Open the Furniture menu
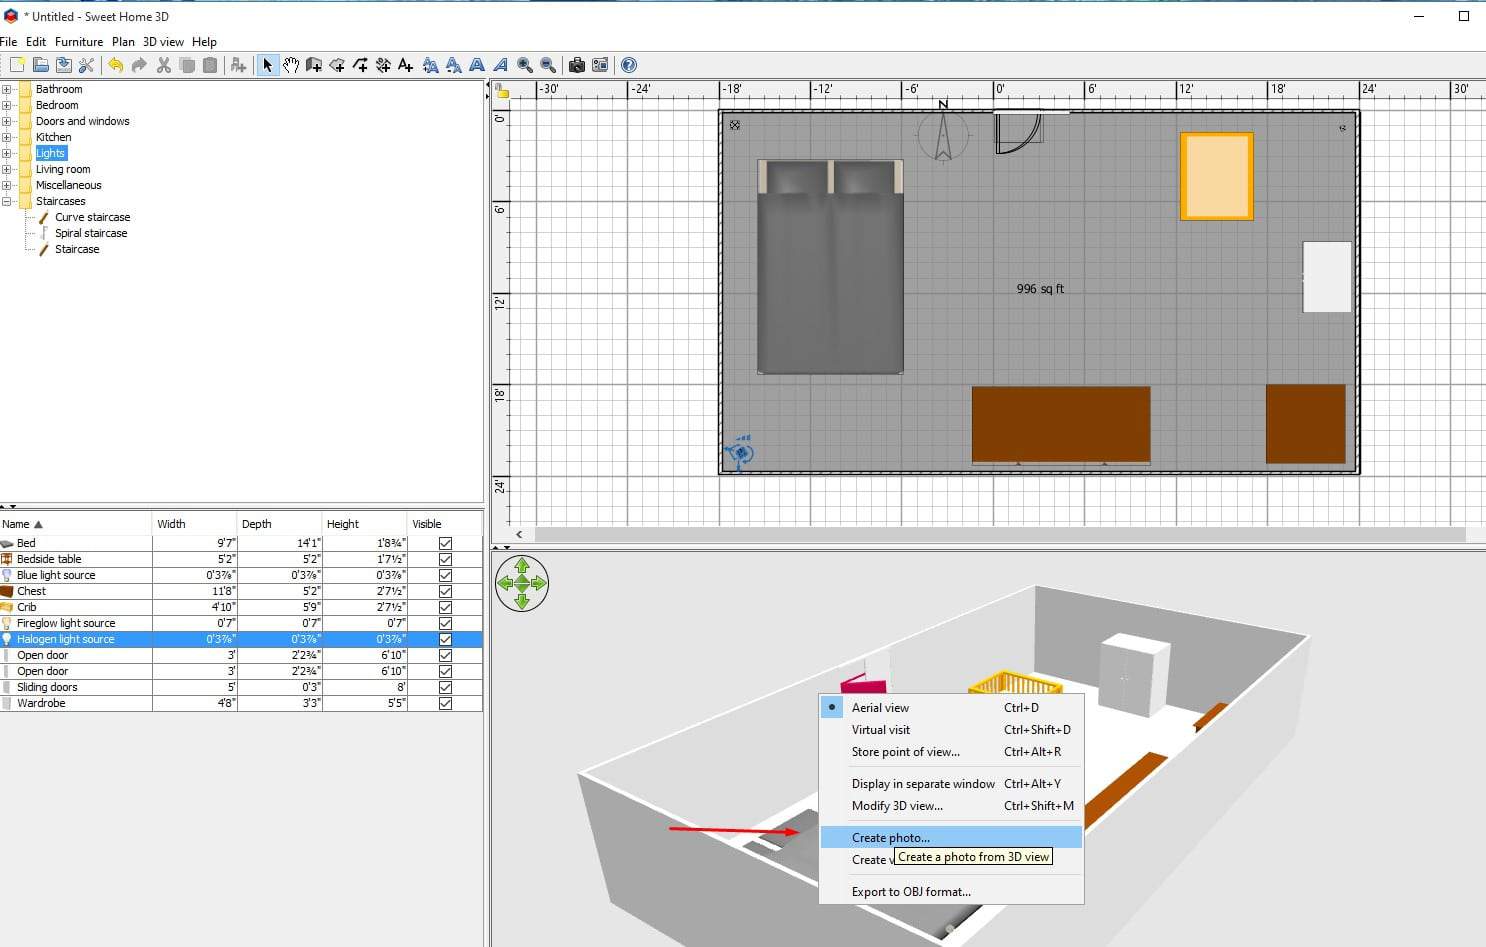 79,42
